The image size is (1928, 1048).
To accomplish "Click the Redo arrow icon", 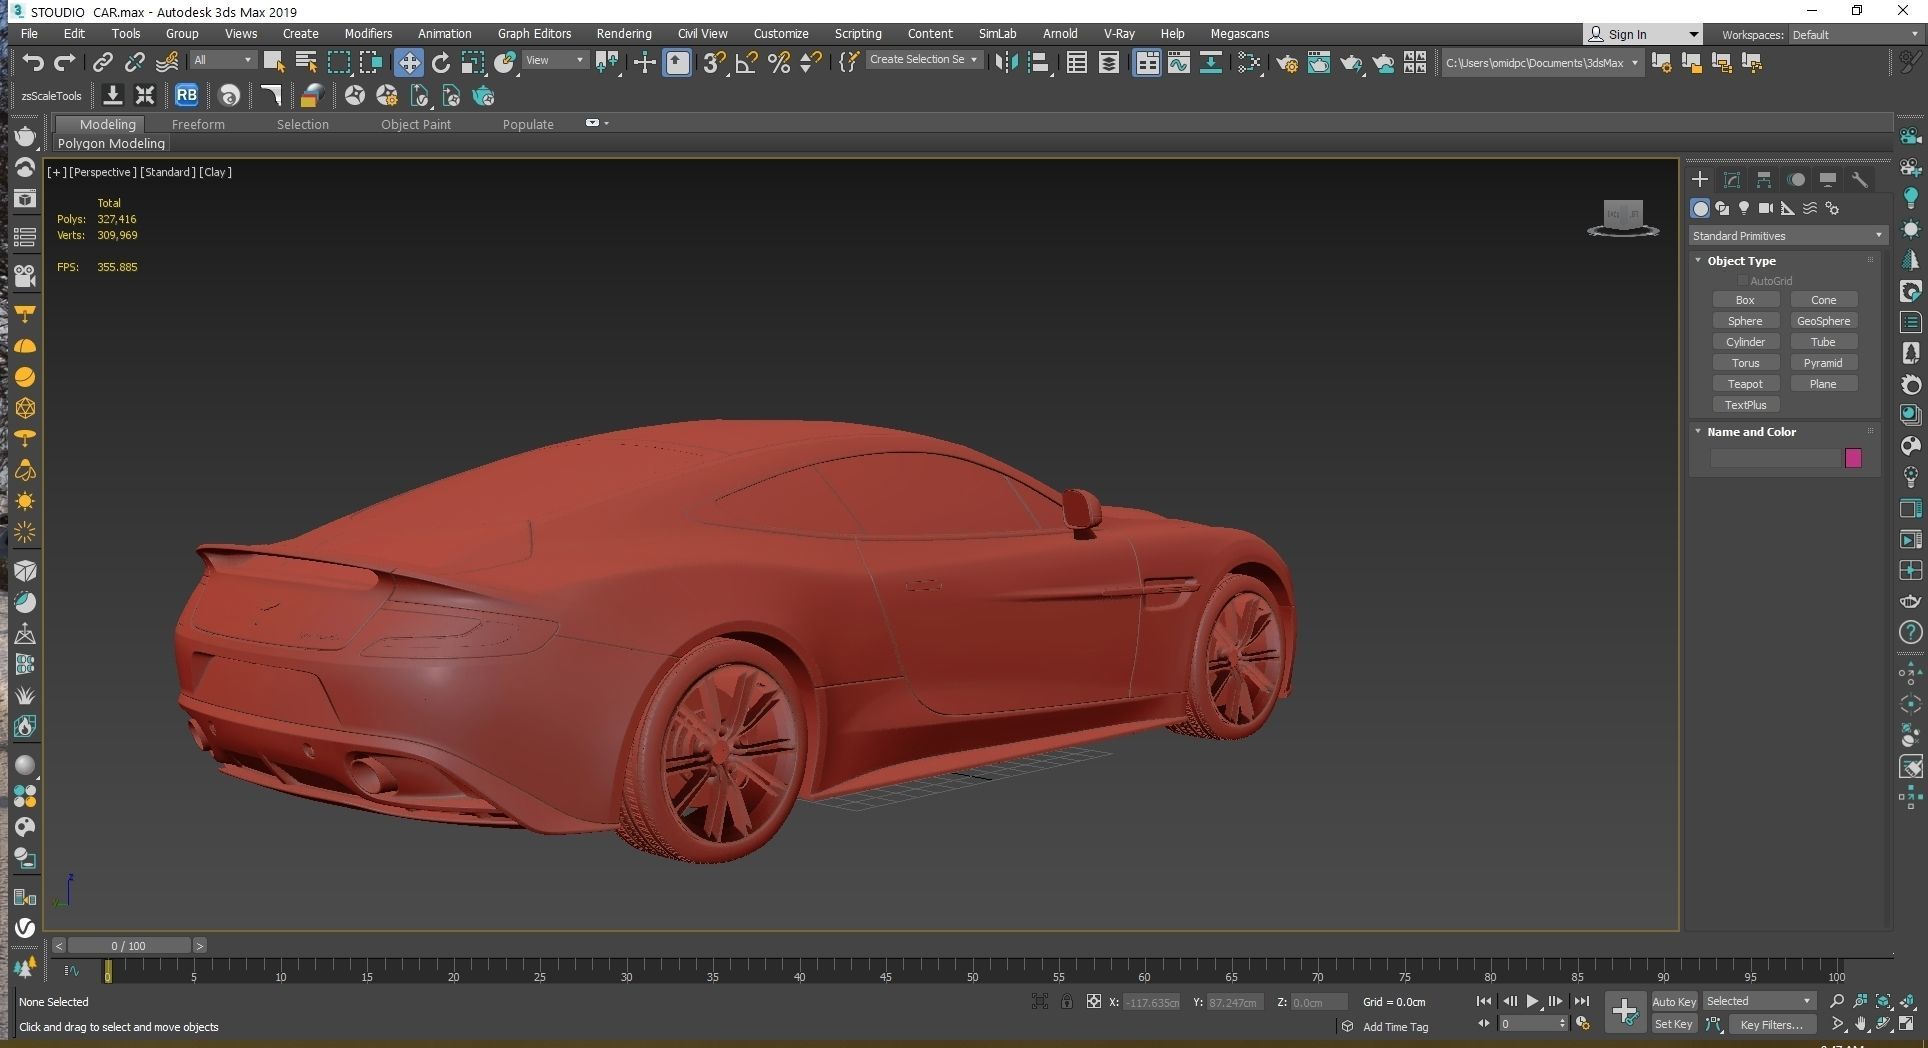I will (x=65, y=62).
